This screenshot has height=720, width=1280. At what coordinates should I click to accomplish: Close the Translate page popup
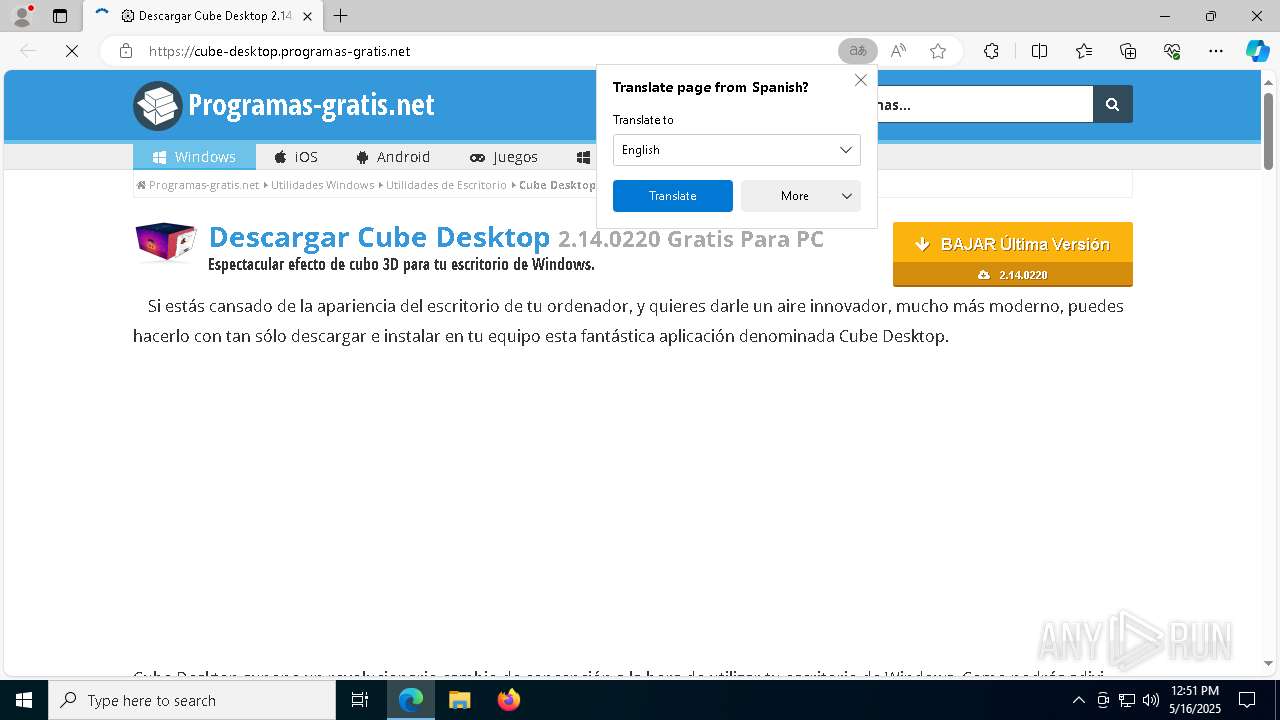point(861,80)
